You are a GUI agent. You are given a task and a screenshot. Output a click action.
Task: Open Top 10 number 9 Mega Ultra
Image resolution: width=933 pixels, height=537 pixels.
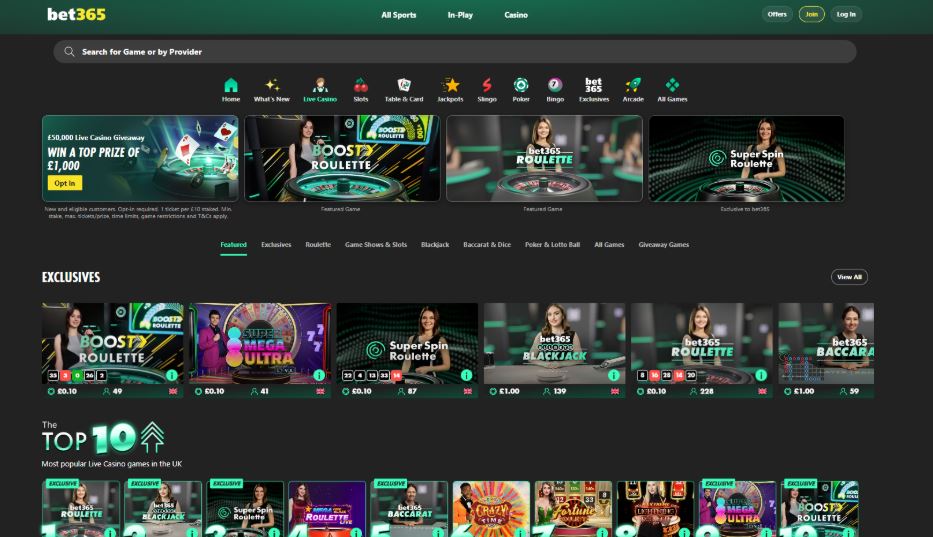[x=738, y=509]
